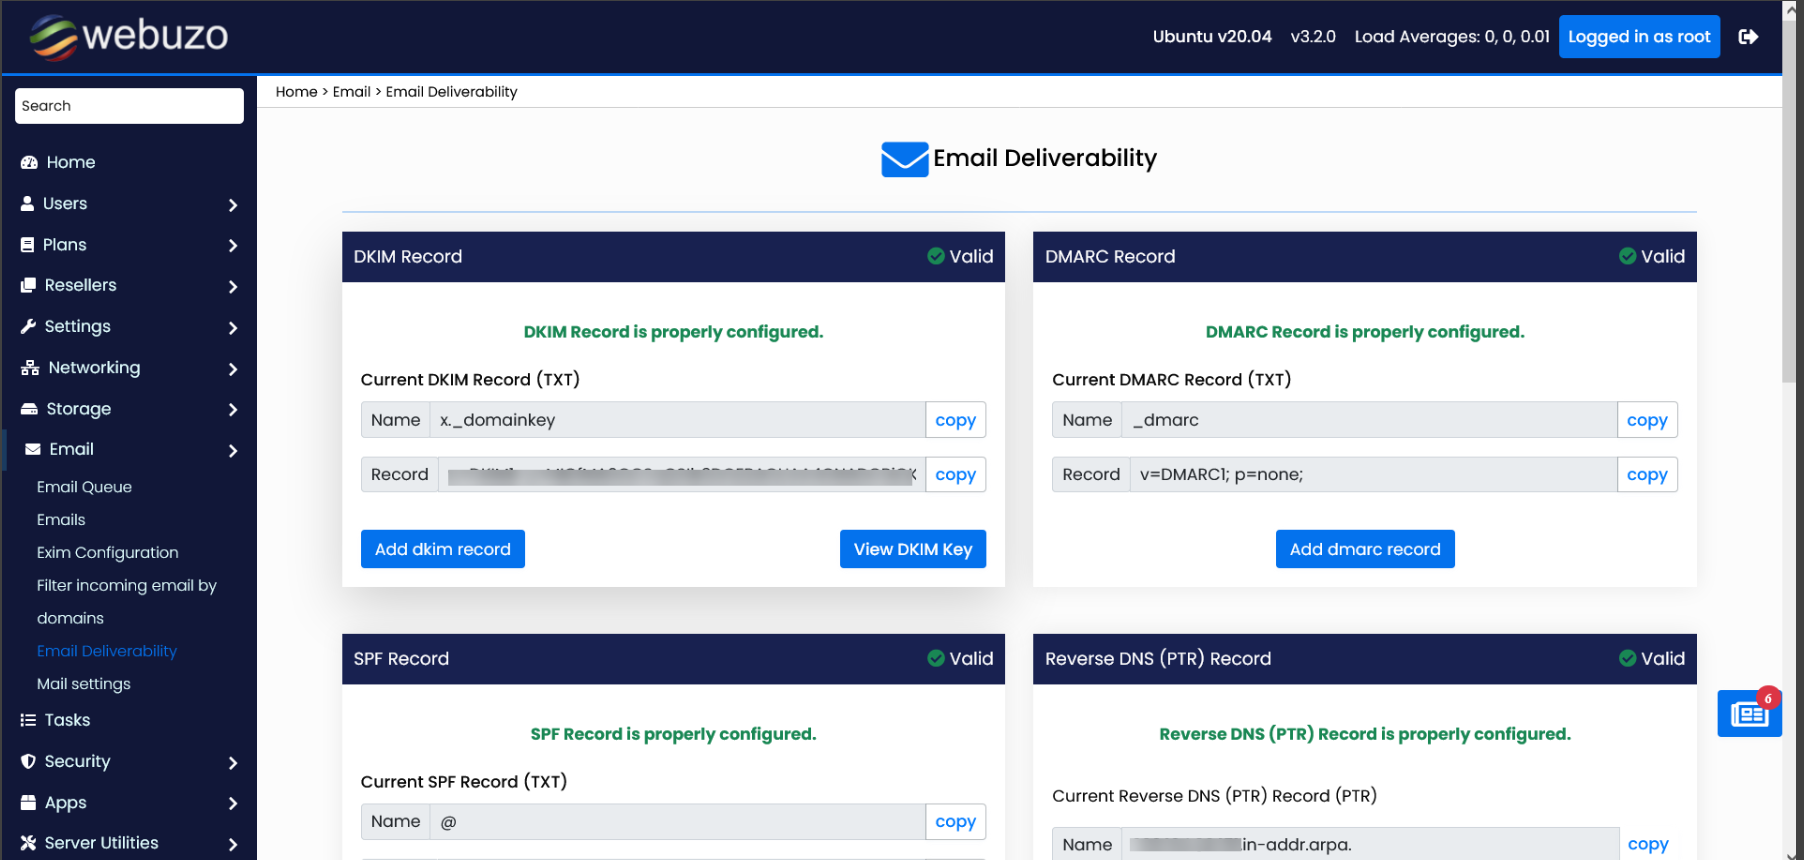Image resolution: width=1804 pixels, height=860 pixels.
Task: Expand the Networking sidebar section
Action: [x=232, y=368]
